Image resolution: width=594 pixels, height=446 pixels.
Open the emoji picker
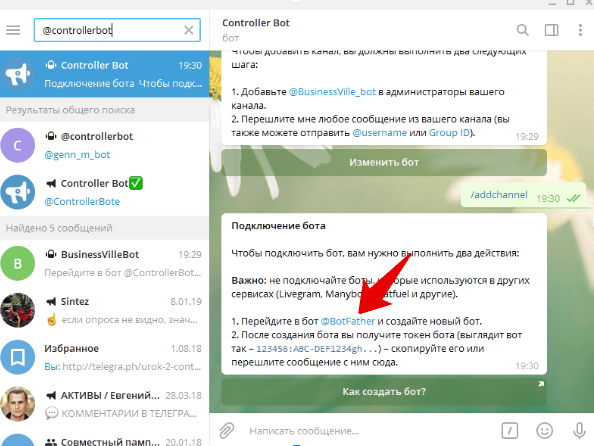click(544, 430)
